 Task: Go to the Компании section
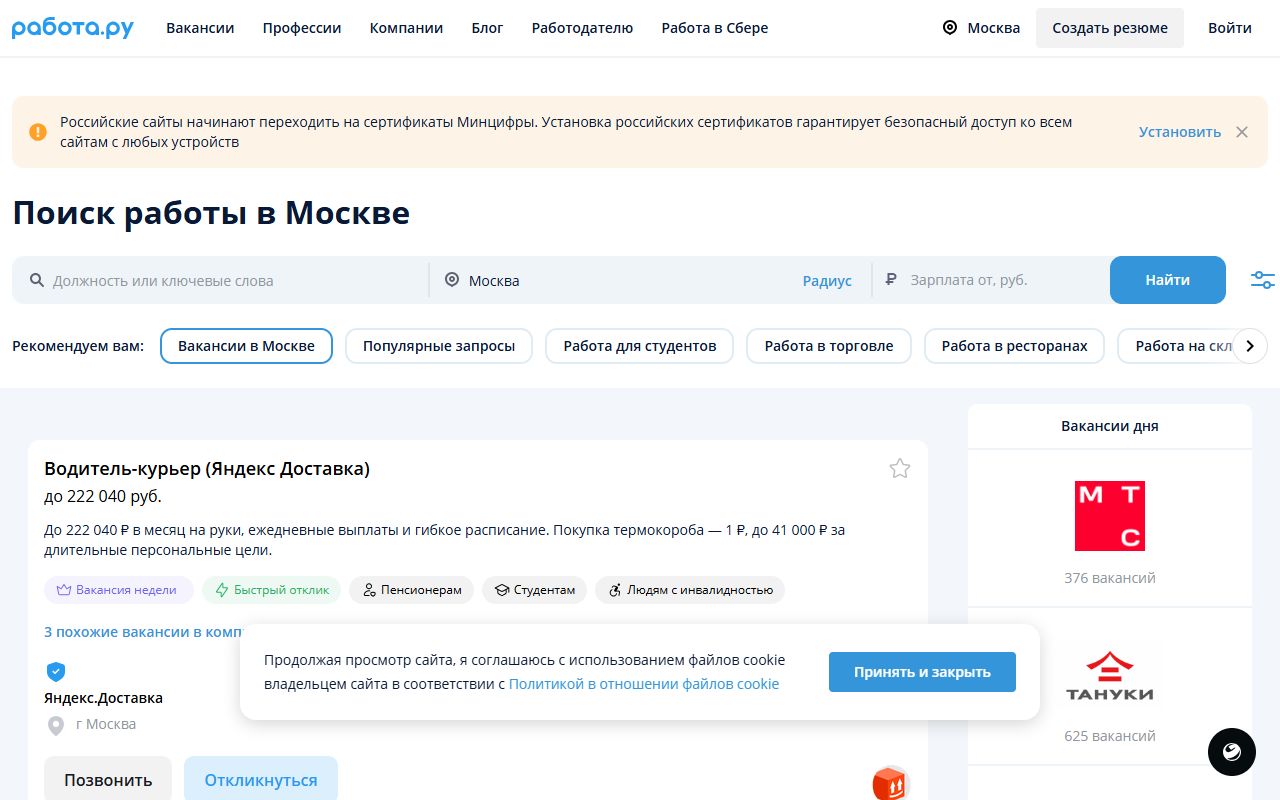(406, 28)
